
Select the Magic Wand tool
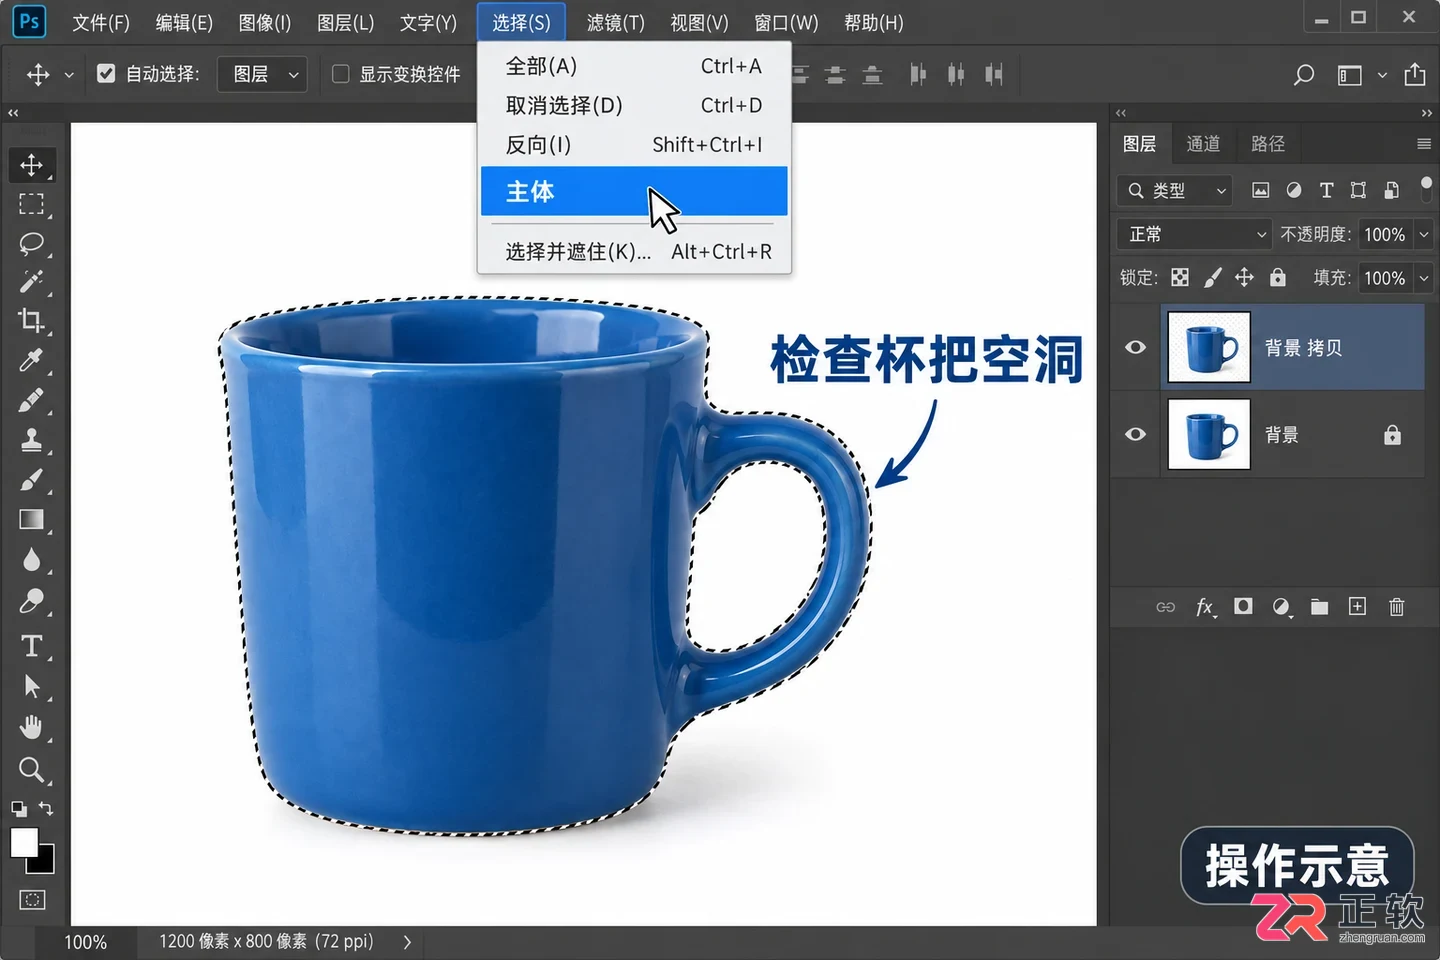(32, 282)
